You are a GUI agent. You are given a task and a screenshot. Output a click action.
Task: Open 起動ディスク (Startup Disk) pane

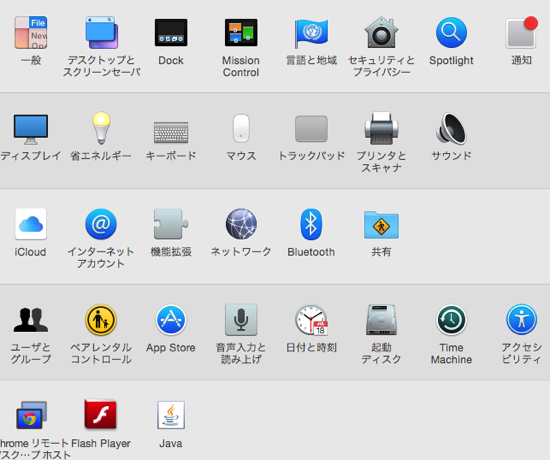(381, 320)
